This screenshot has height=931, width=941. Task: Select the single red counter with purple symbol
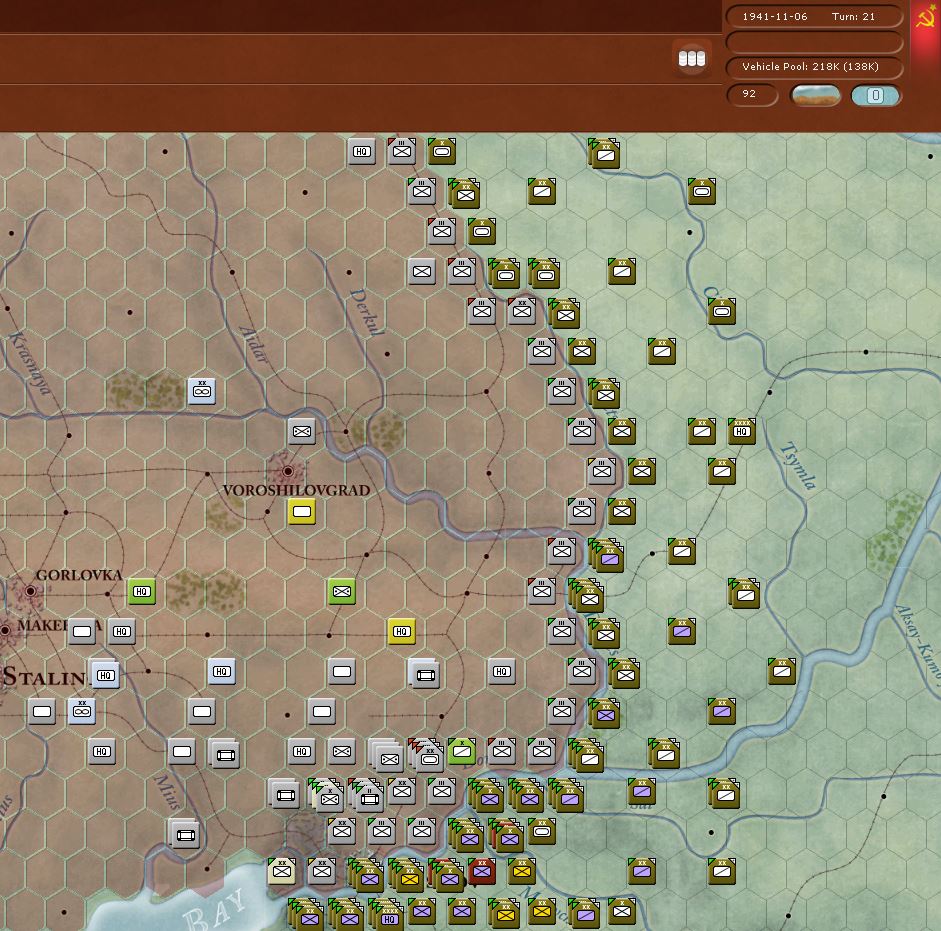click(x=481, y=872)
